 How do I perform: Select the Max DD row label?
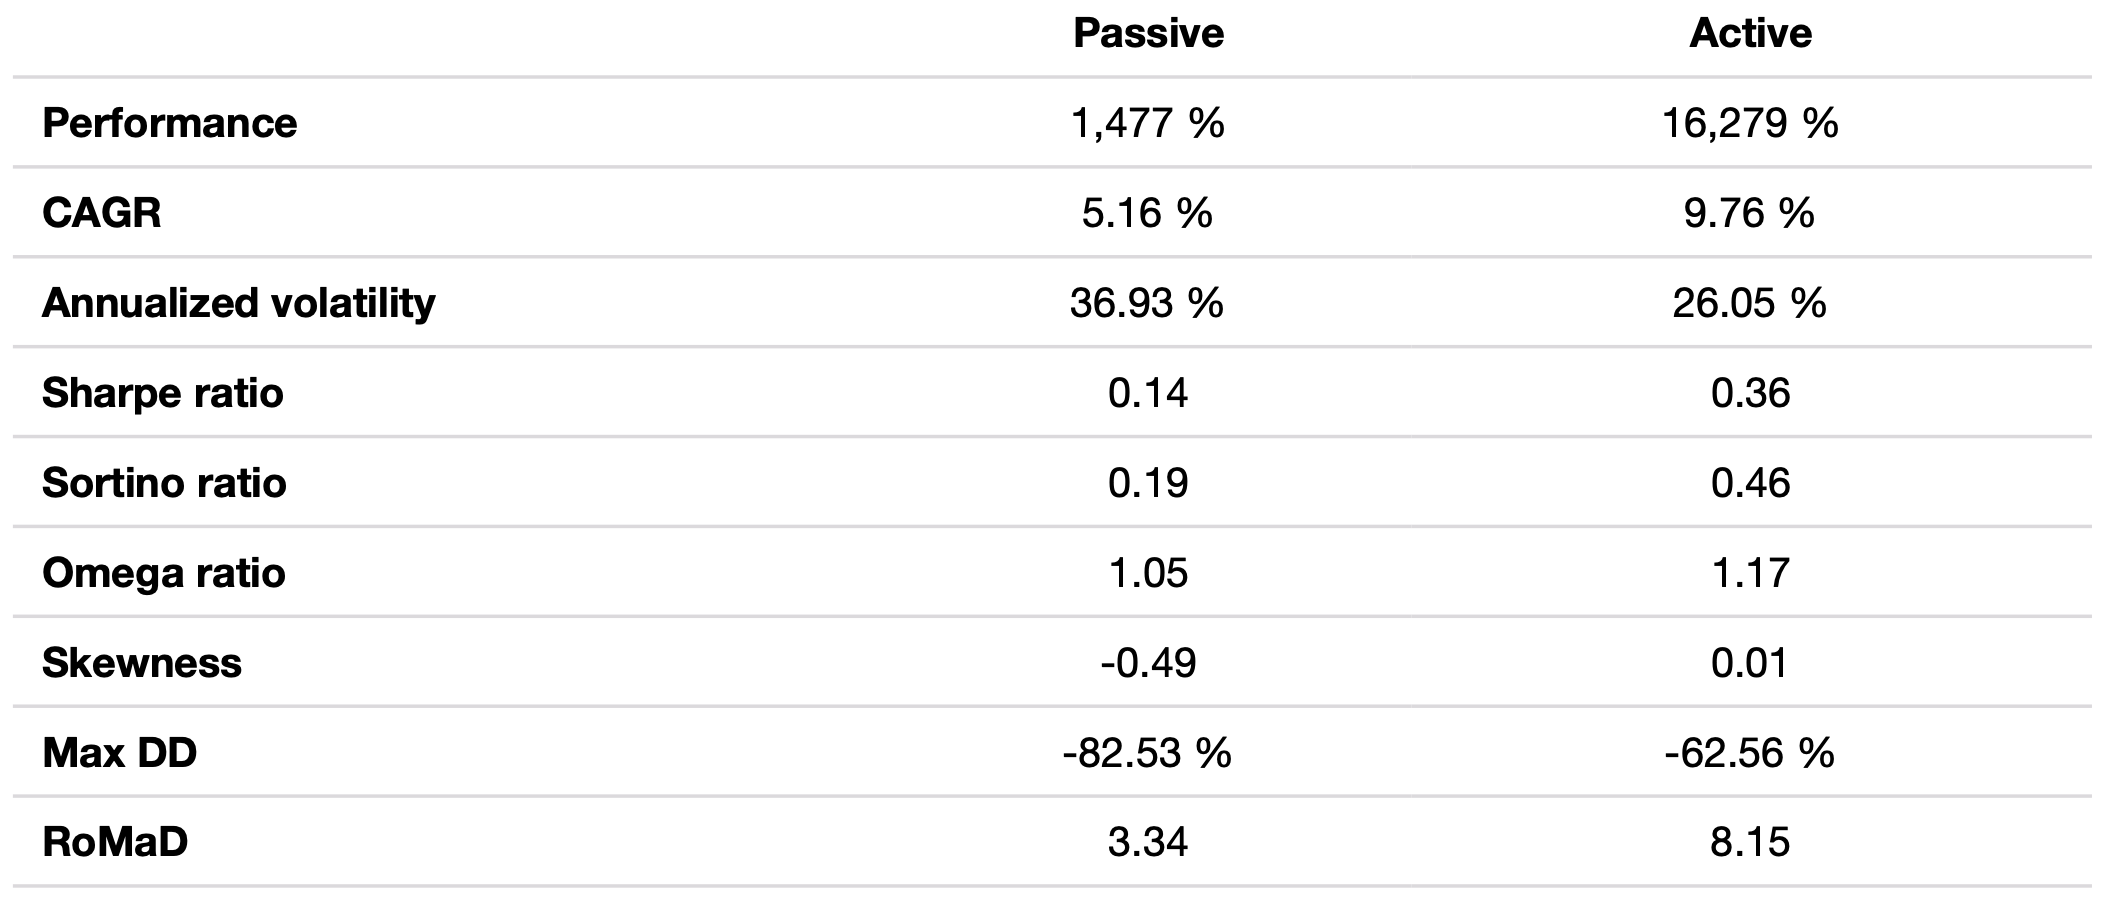120,752
